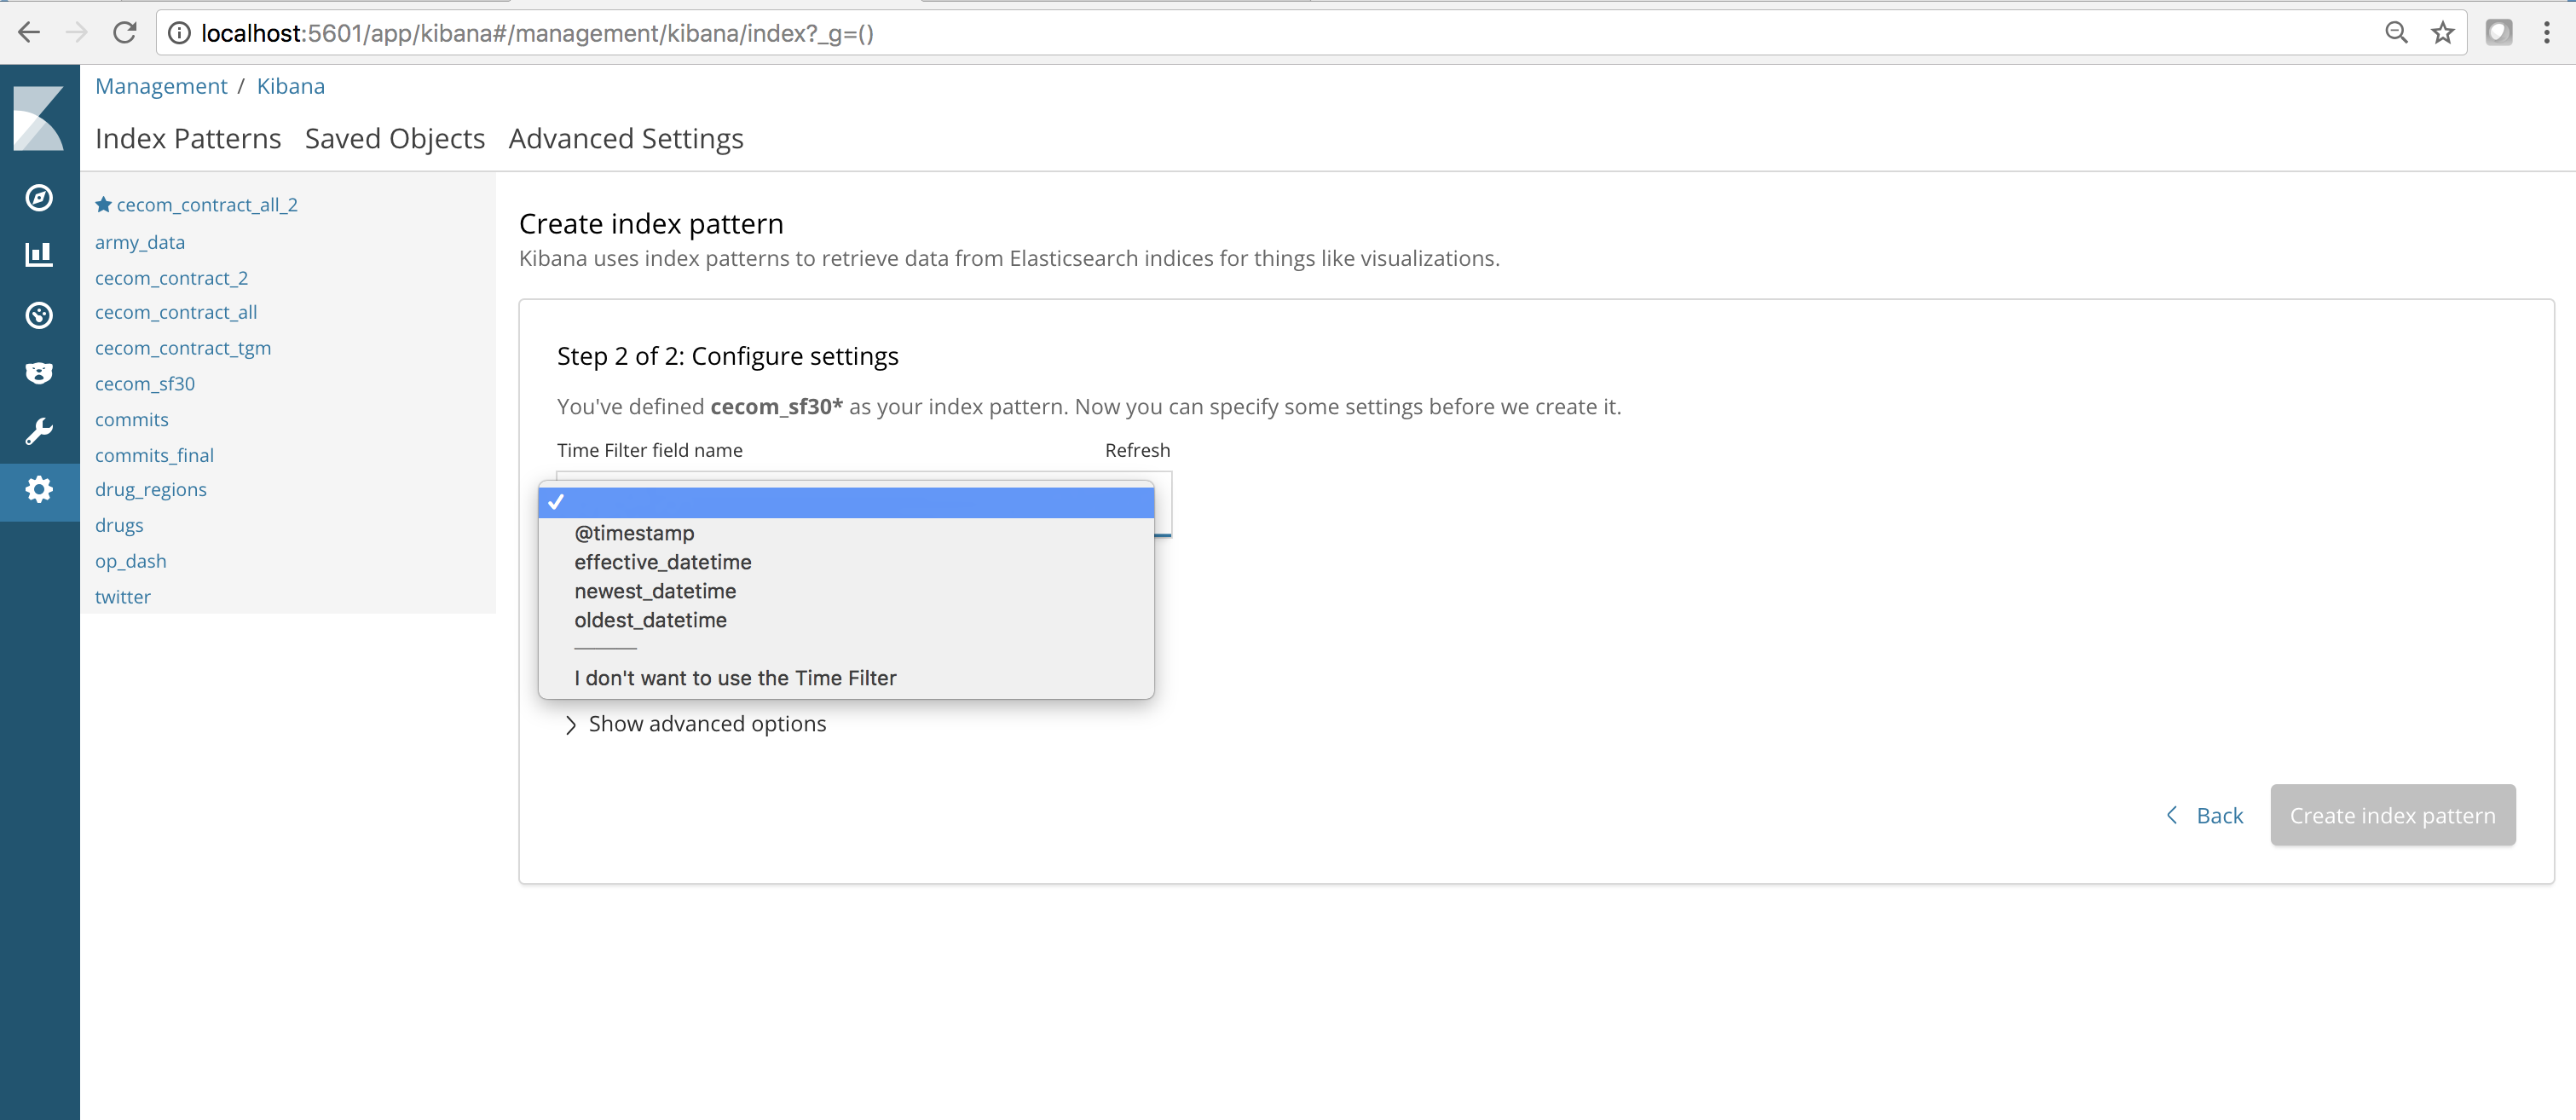The height and width of the screenshot is (1120, 2576).
Task: Select "I don't want to use the Time Filter"
Action: click(735, 678)
